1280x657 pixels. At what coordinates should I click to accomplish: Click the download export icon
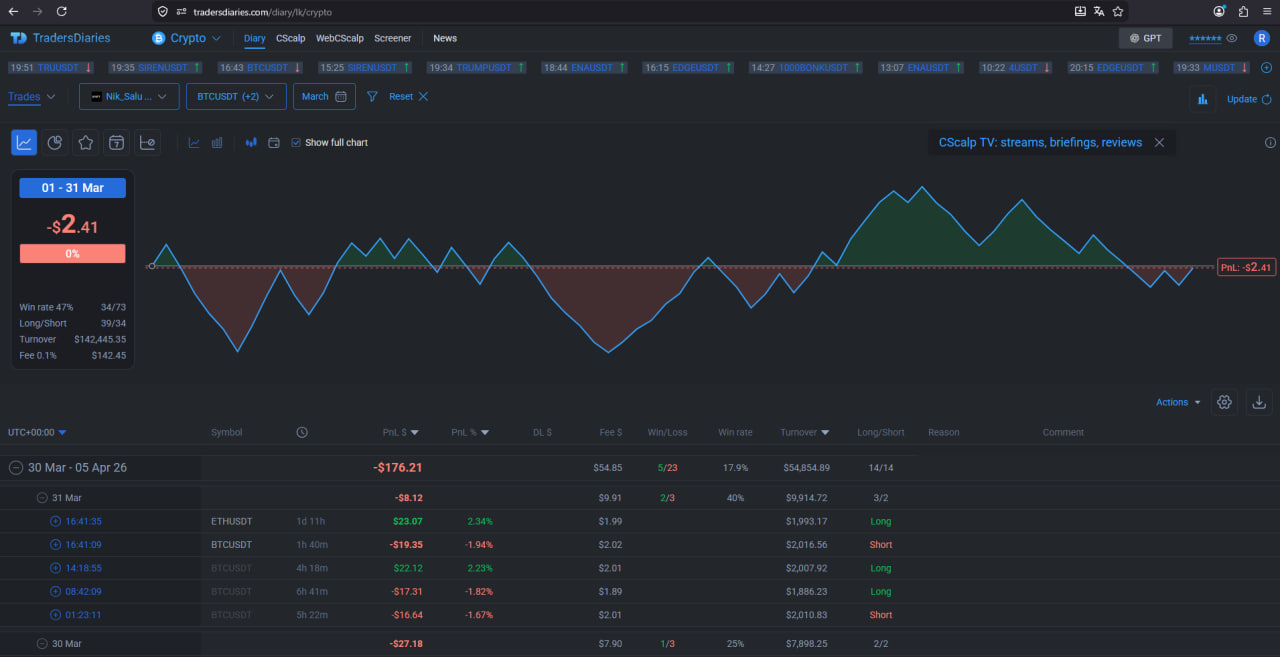(1259, 402)
